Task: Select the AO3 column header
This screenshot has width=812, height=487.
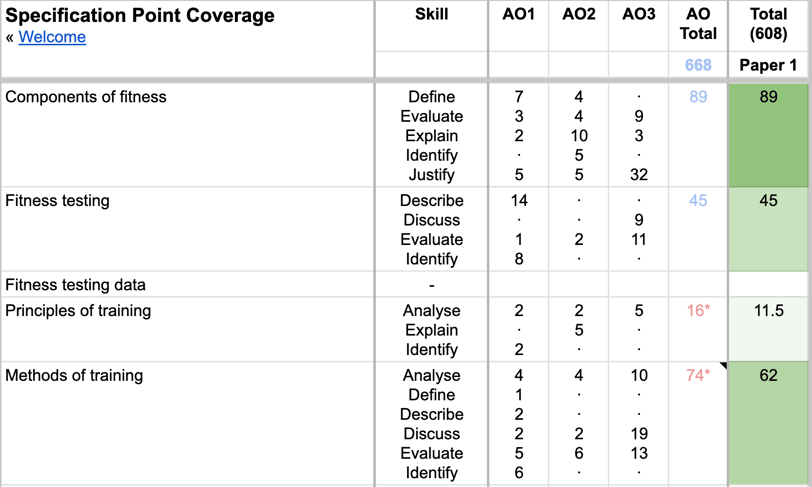Action: [638, 14]
